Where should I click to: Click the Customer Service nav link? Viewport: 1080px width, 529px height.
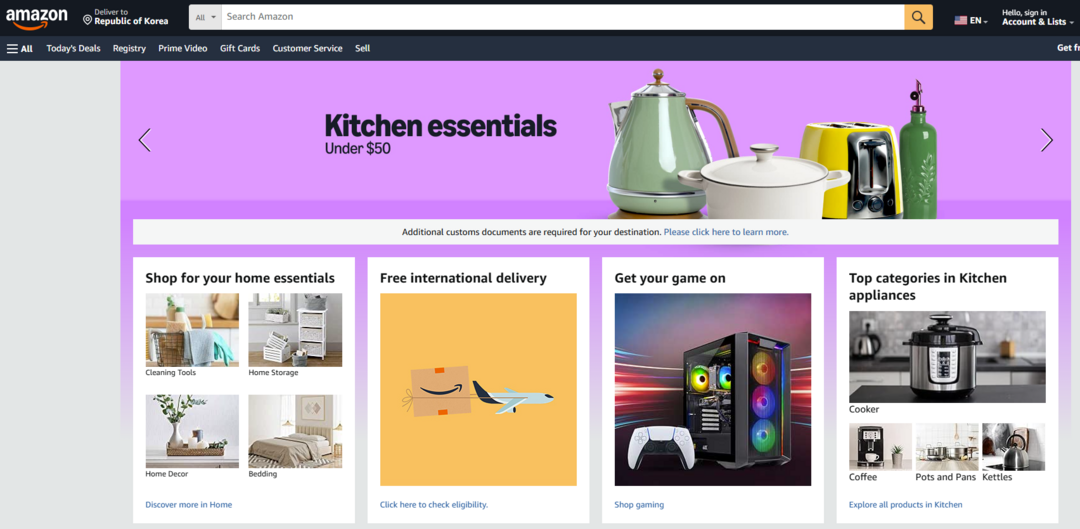pyautogui.click(x=307, y=48)
